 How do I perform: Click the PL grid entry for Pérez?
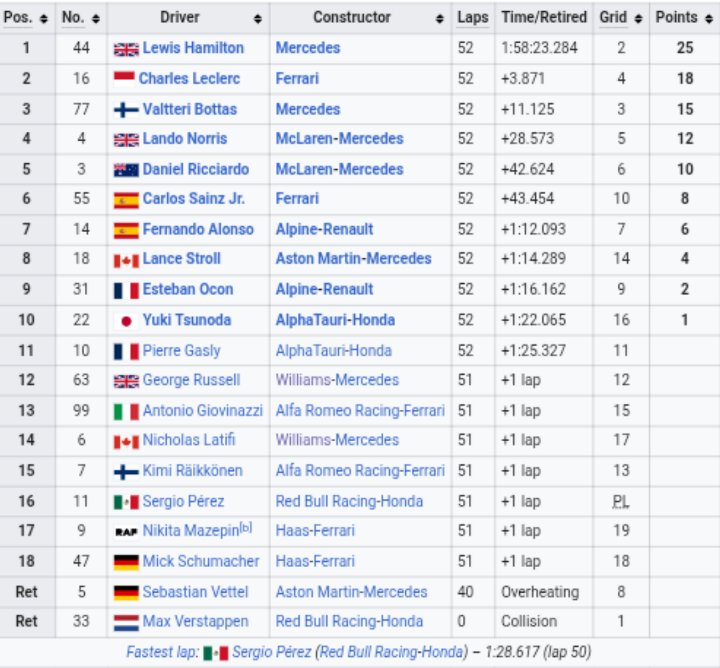pyautogui.click(x=621, y=501)
